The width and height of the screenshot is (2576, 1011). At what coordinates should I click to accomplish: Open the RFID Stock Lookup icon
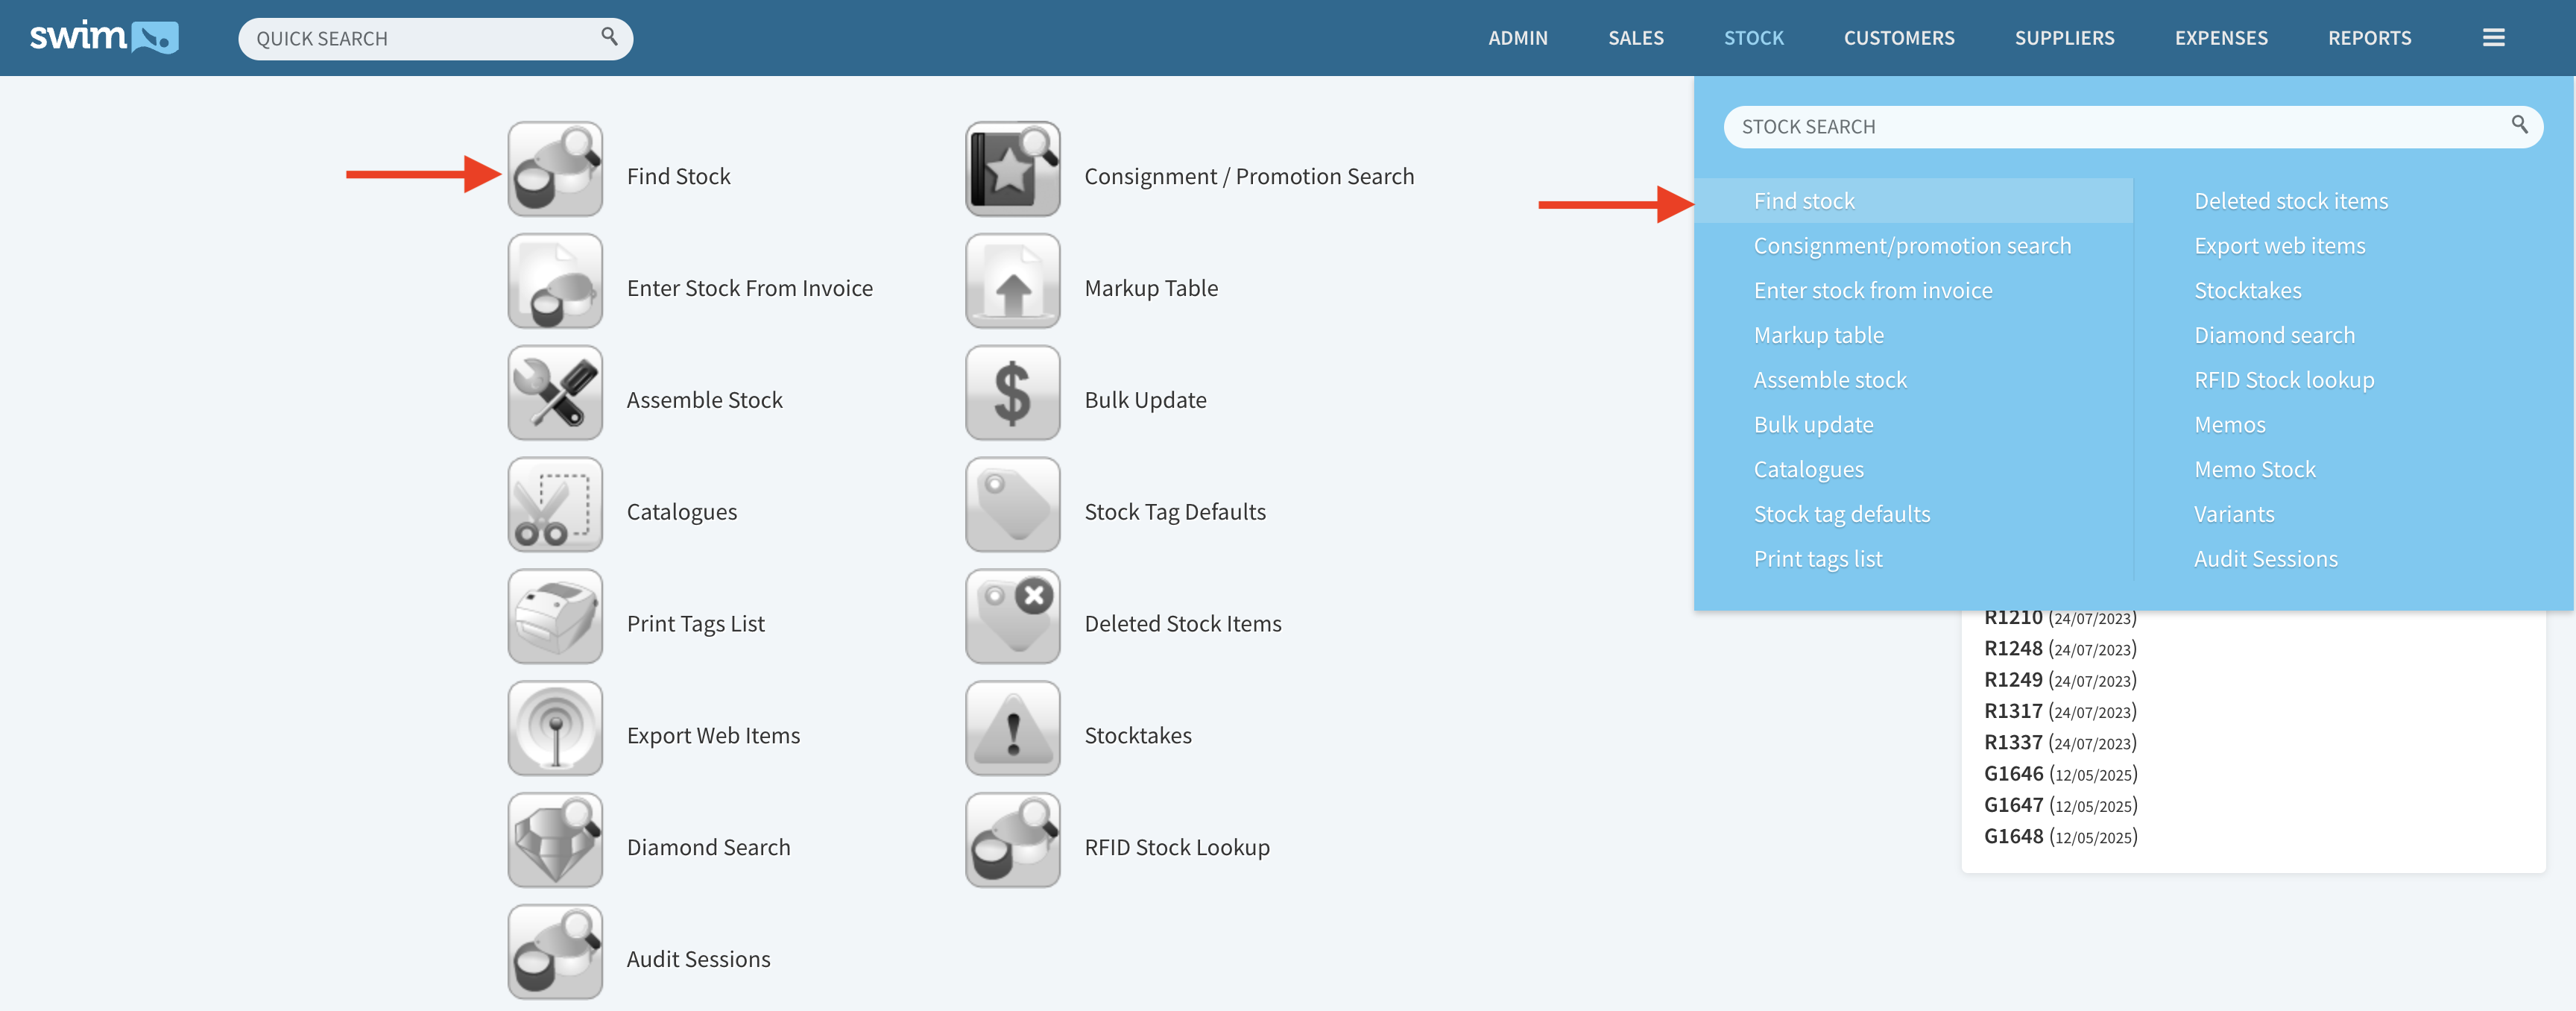[1013, 842]
